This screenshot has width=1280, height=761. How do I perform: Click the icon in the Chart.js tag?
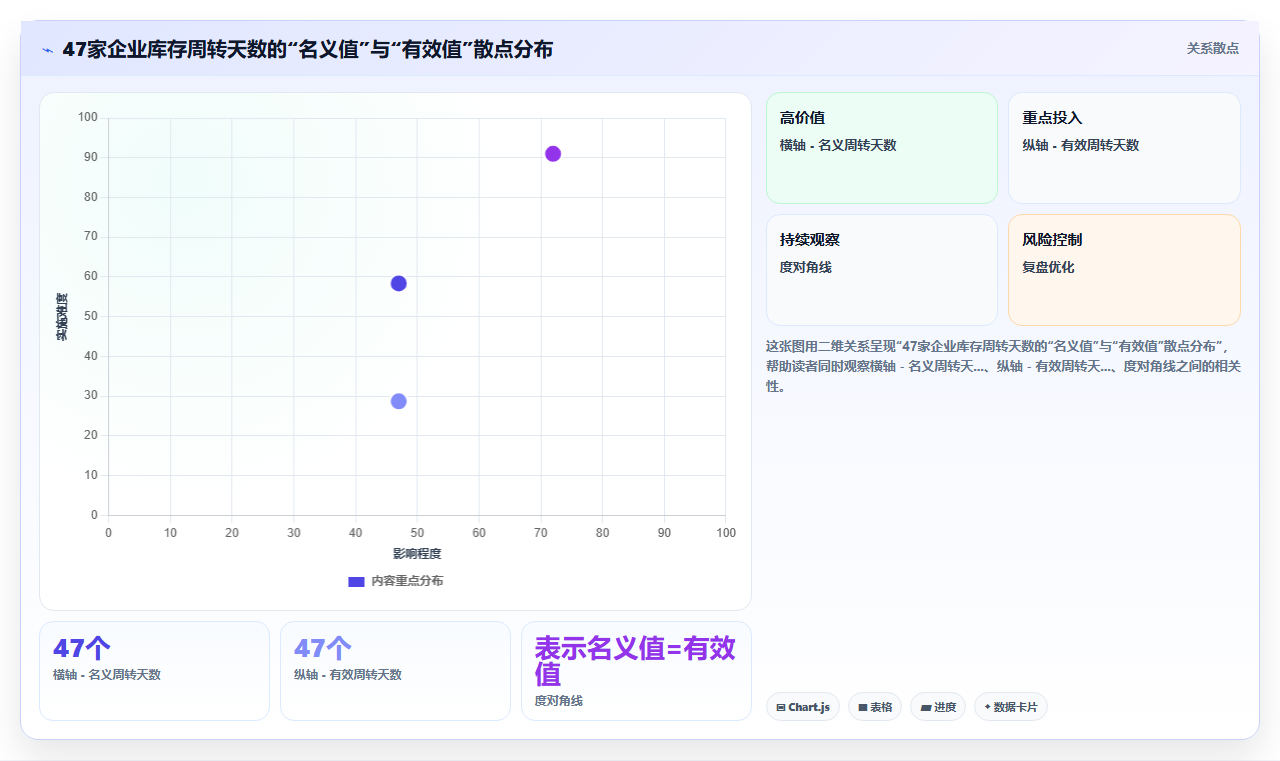[781, 708]
